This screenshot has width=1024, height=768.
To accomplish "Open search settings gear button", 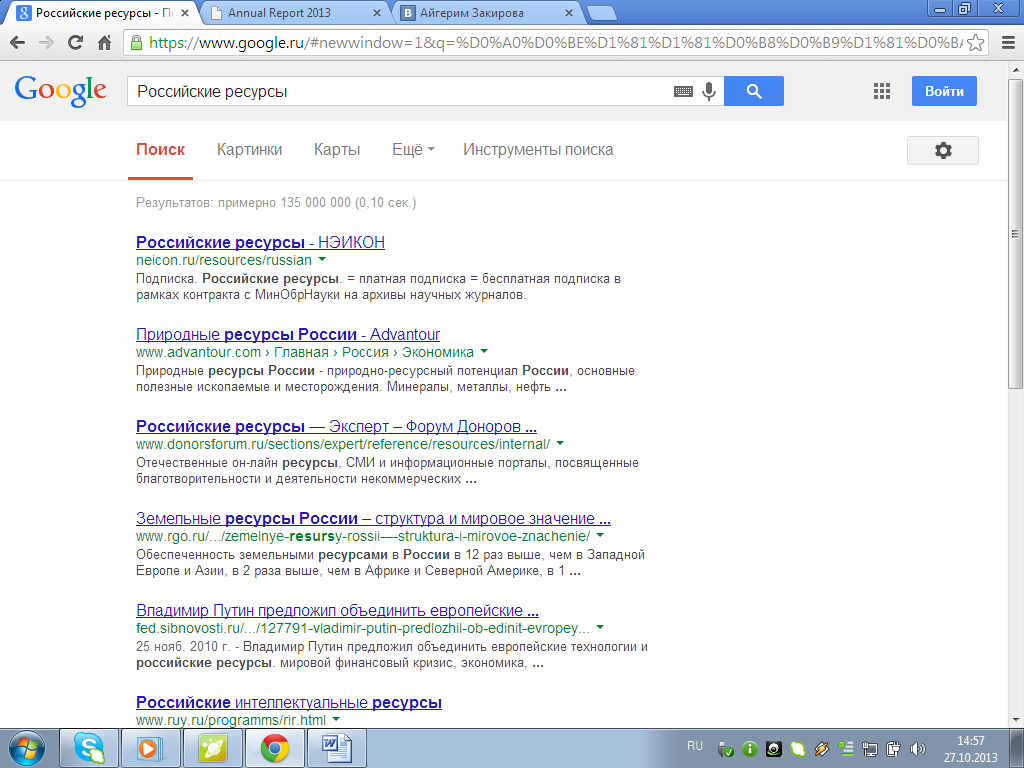I will click(x=942, y=150).
